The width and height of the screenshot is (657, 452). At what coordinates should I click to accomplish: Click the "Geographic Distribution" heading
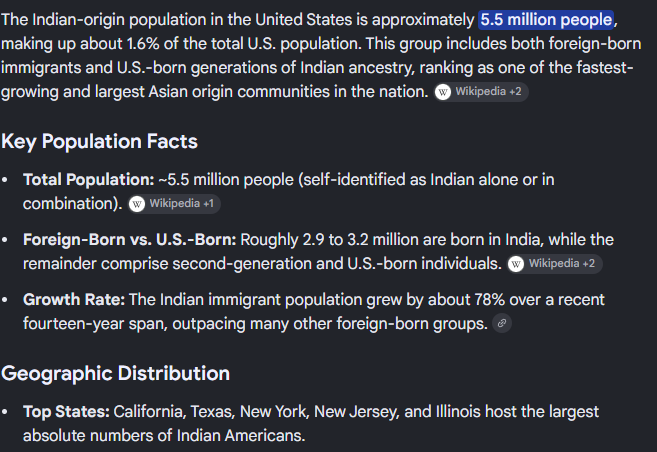tap(115, 373)
